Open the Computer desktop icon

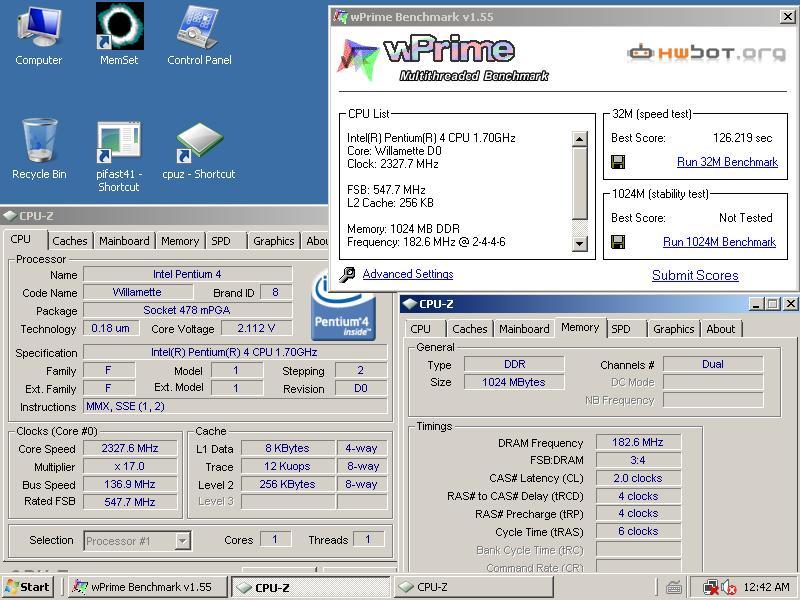(x=39, y=36)
